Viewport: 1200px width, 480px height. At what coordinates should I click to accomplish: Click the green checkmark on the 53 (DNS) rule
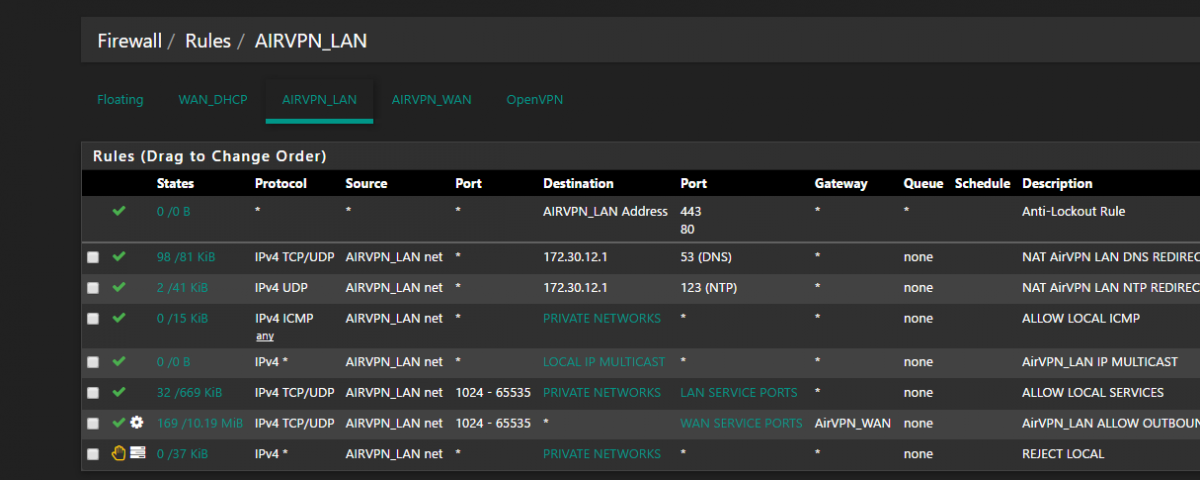(119, 257)
